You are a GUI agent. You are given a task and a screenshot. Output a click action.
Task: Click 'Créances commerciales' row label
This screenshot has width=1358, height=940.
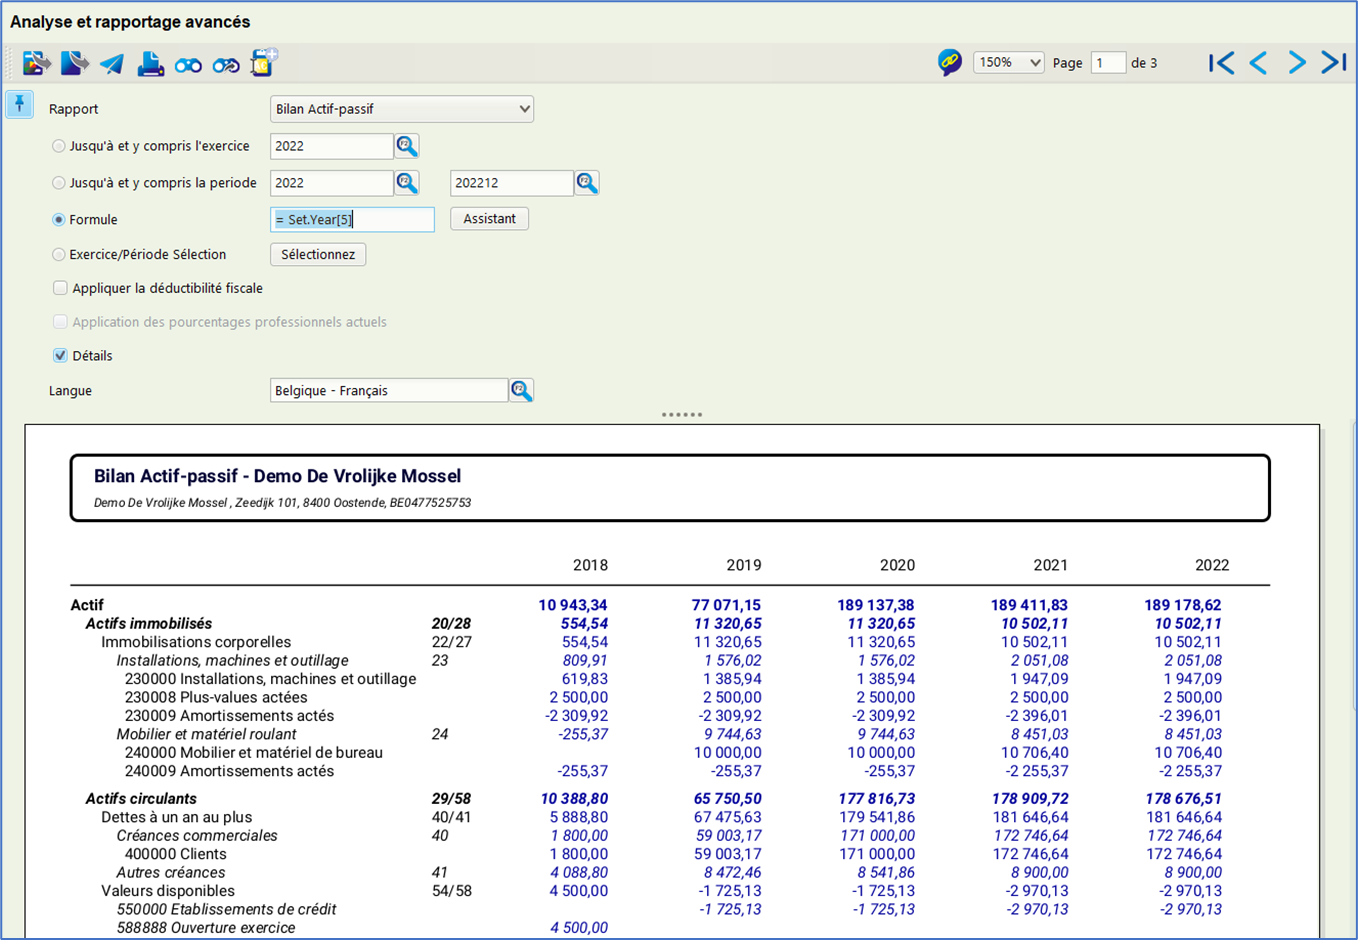coord(197,836)
